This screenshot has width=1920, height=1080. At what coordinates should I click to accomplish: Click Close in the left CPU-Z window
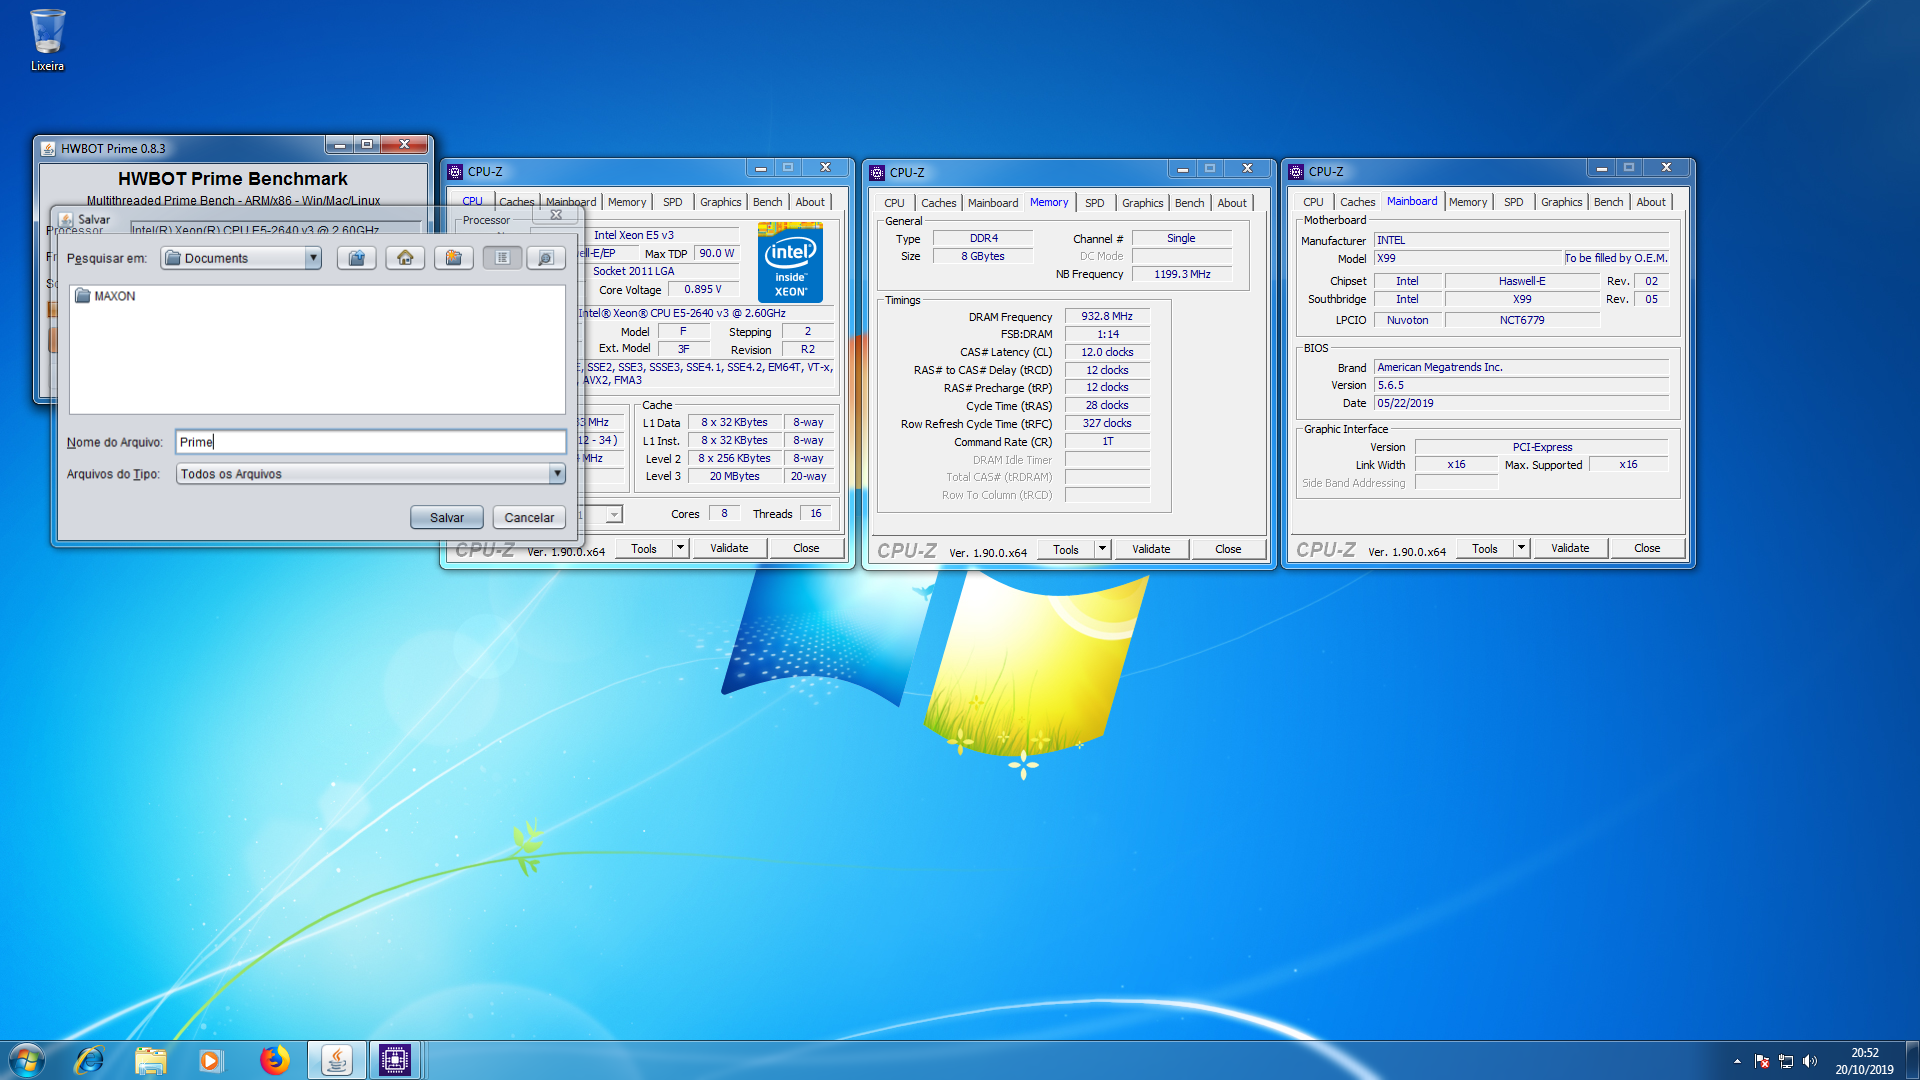point(806,548)
